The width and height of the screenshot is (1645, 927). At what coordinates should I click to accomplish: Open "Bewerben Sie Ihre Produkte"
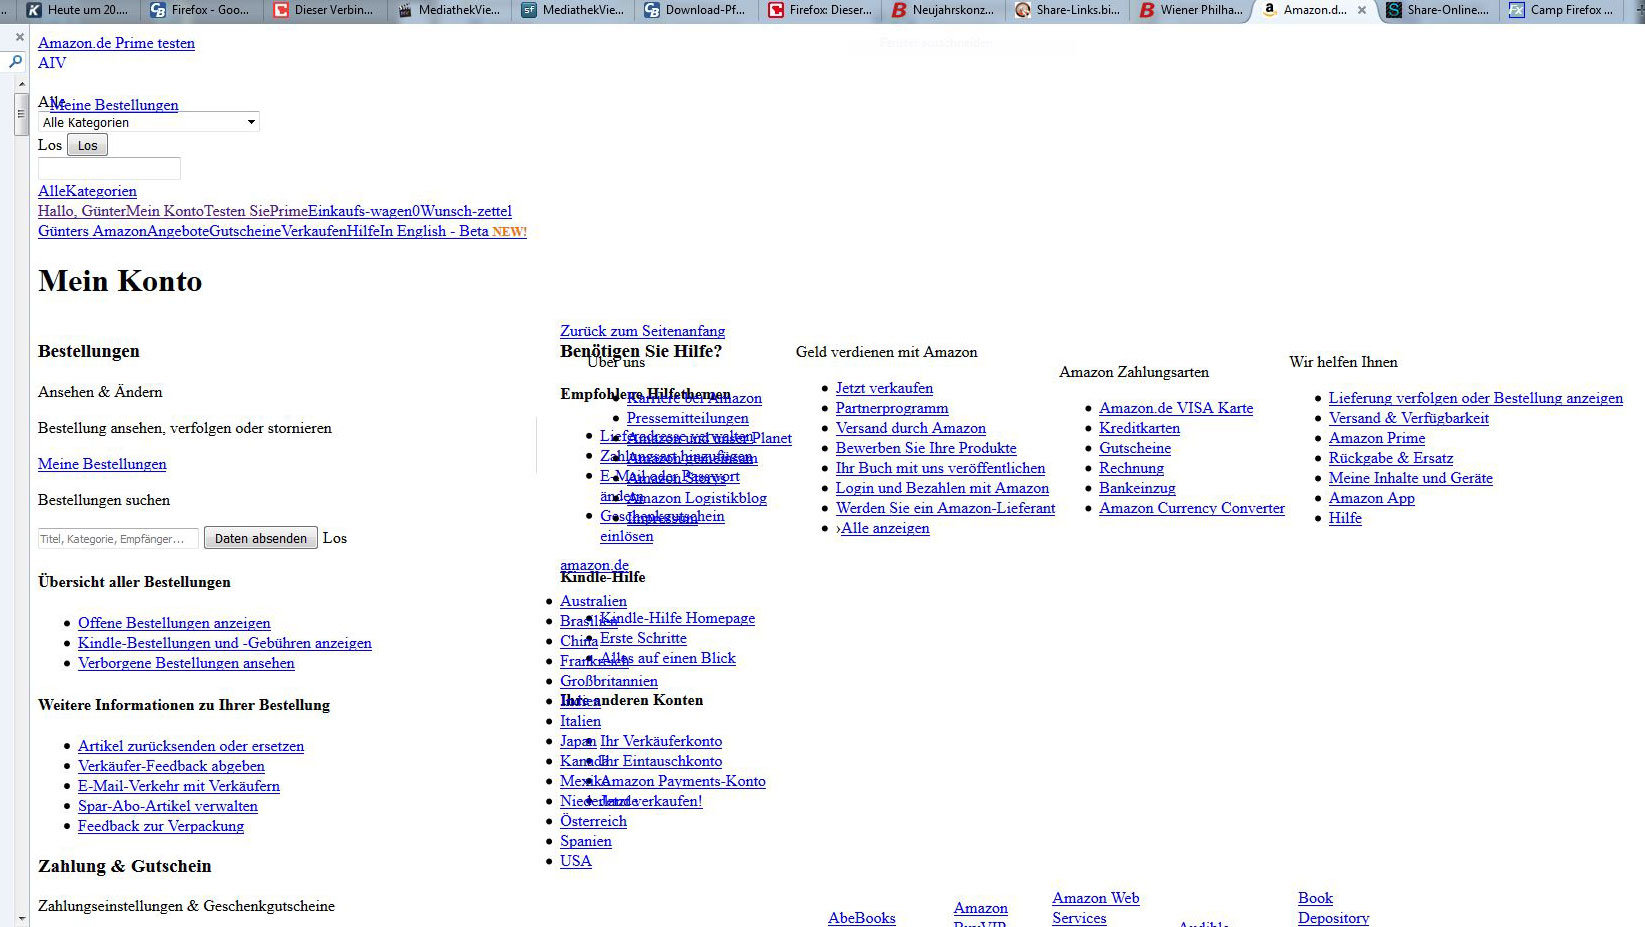[x=926, y=448]
